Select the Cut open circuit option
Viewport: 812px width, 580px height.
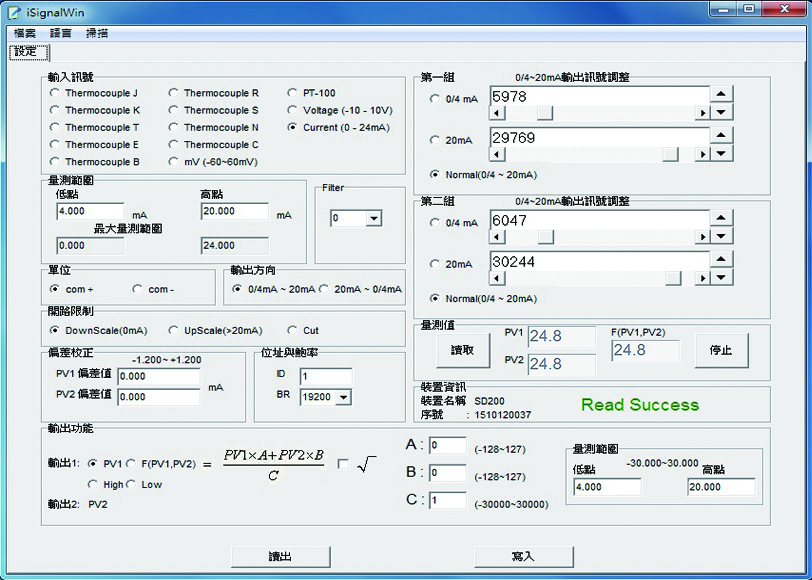coord(292,330)
